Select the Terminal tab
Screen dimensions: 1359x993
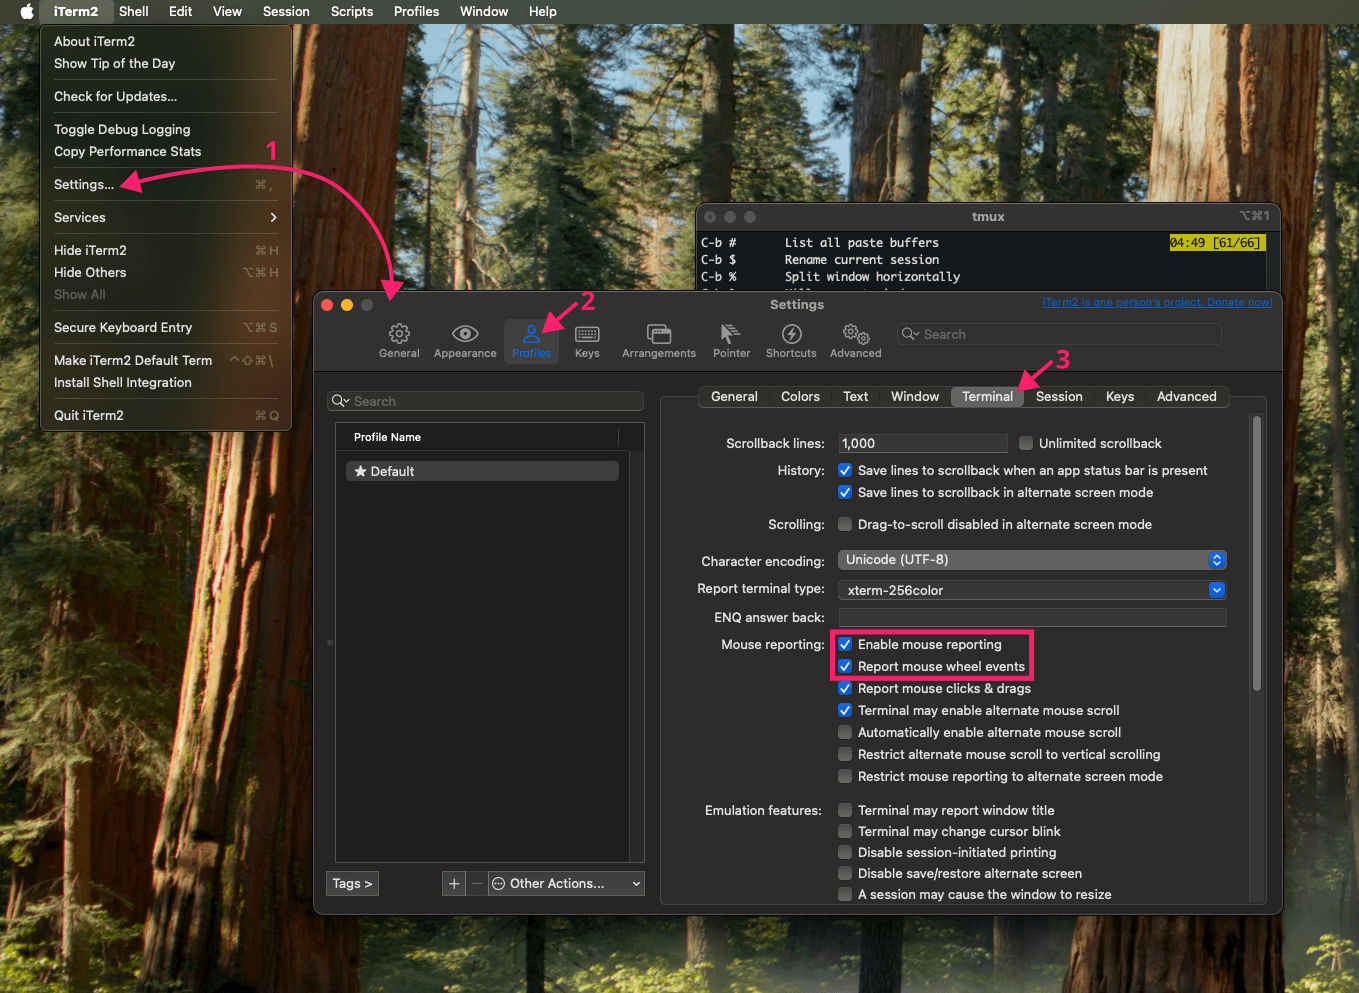pyautogui.click(x=987, y=396)
